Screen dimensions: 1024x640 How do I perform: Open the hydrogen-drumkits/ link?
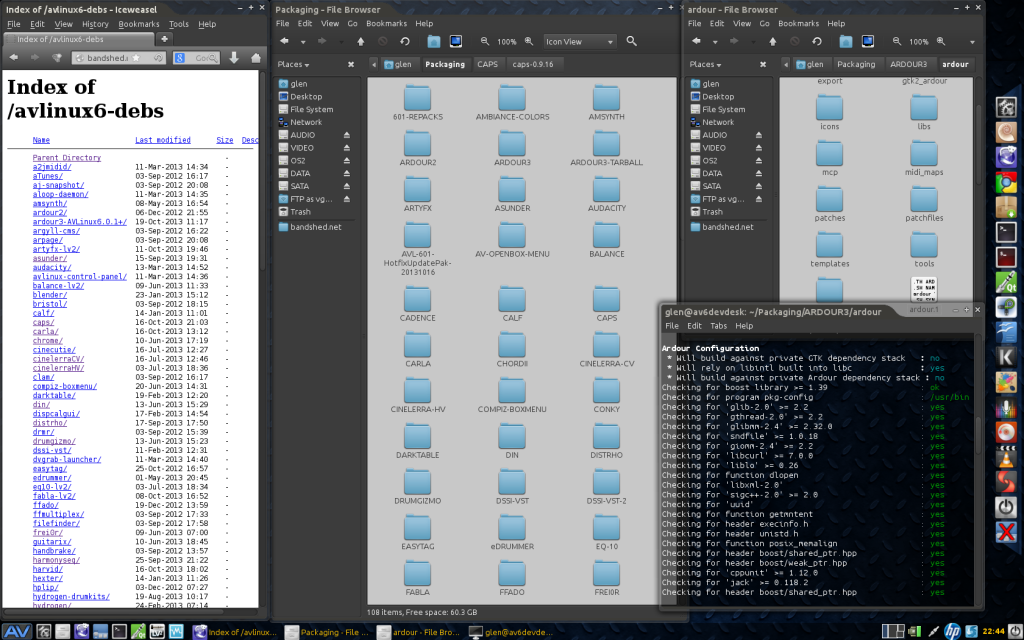71,596
